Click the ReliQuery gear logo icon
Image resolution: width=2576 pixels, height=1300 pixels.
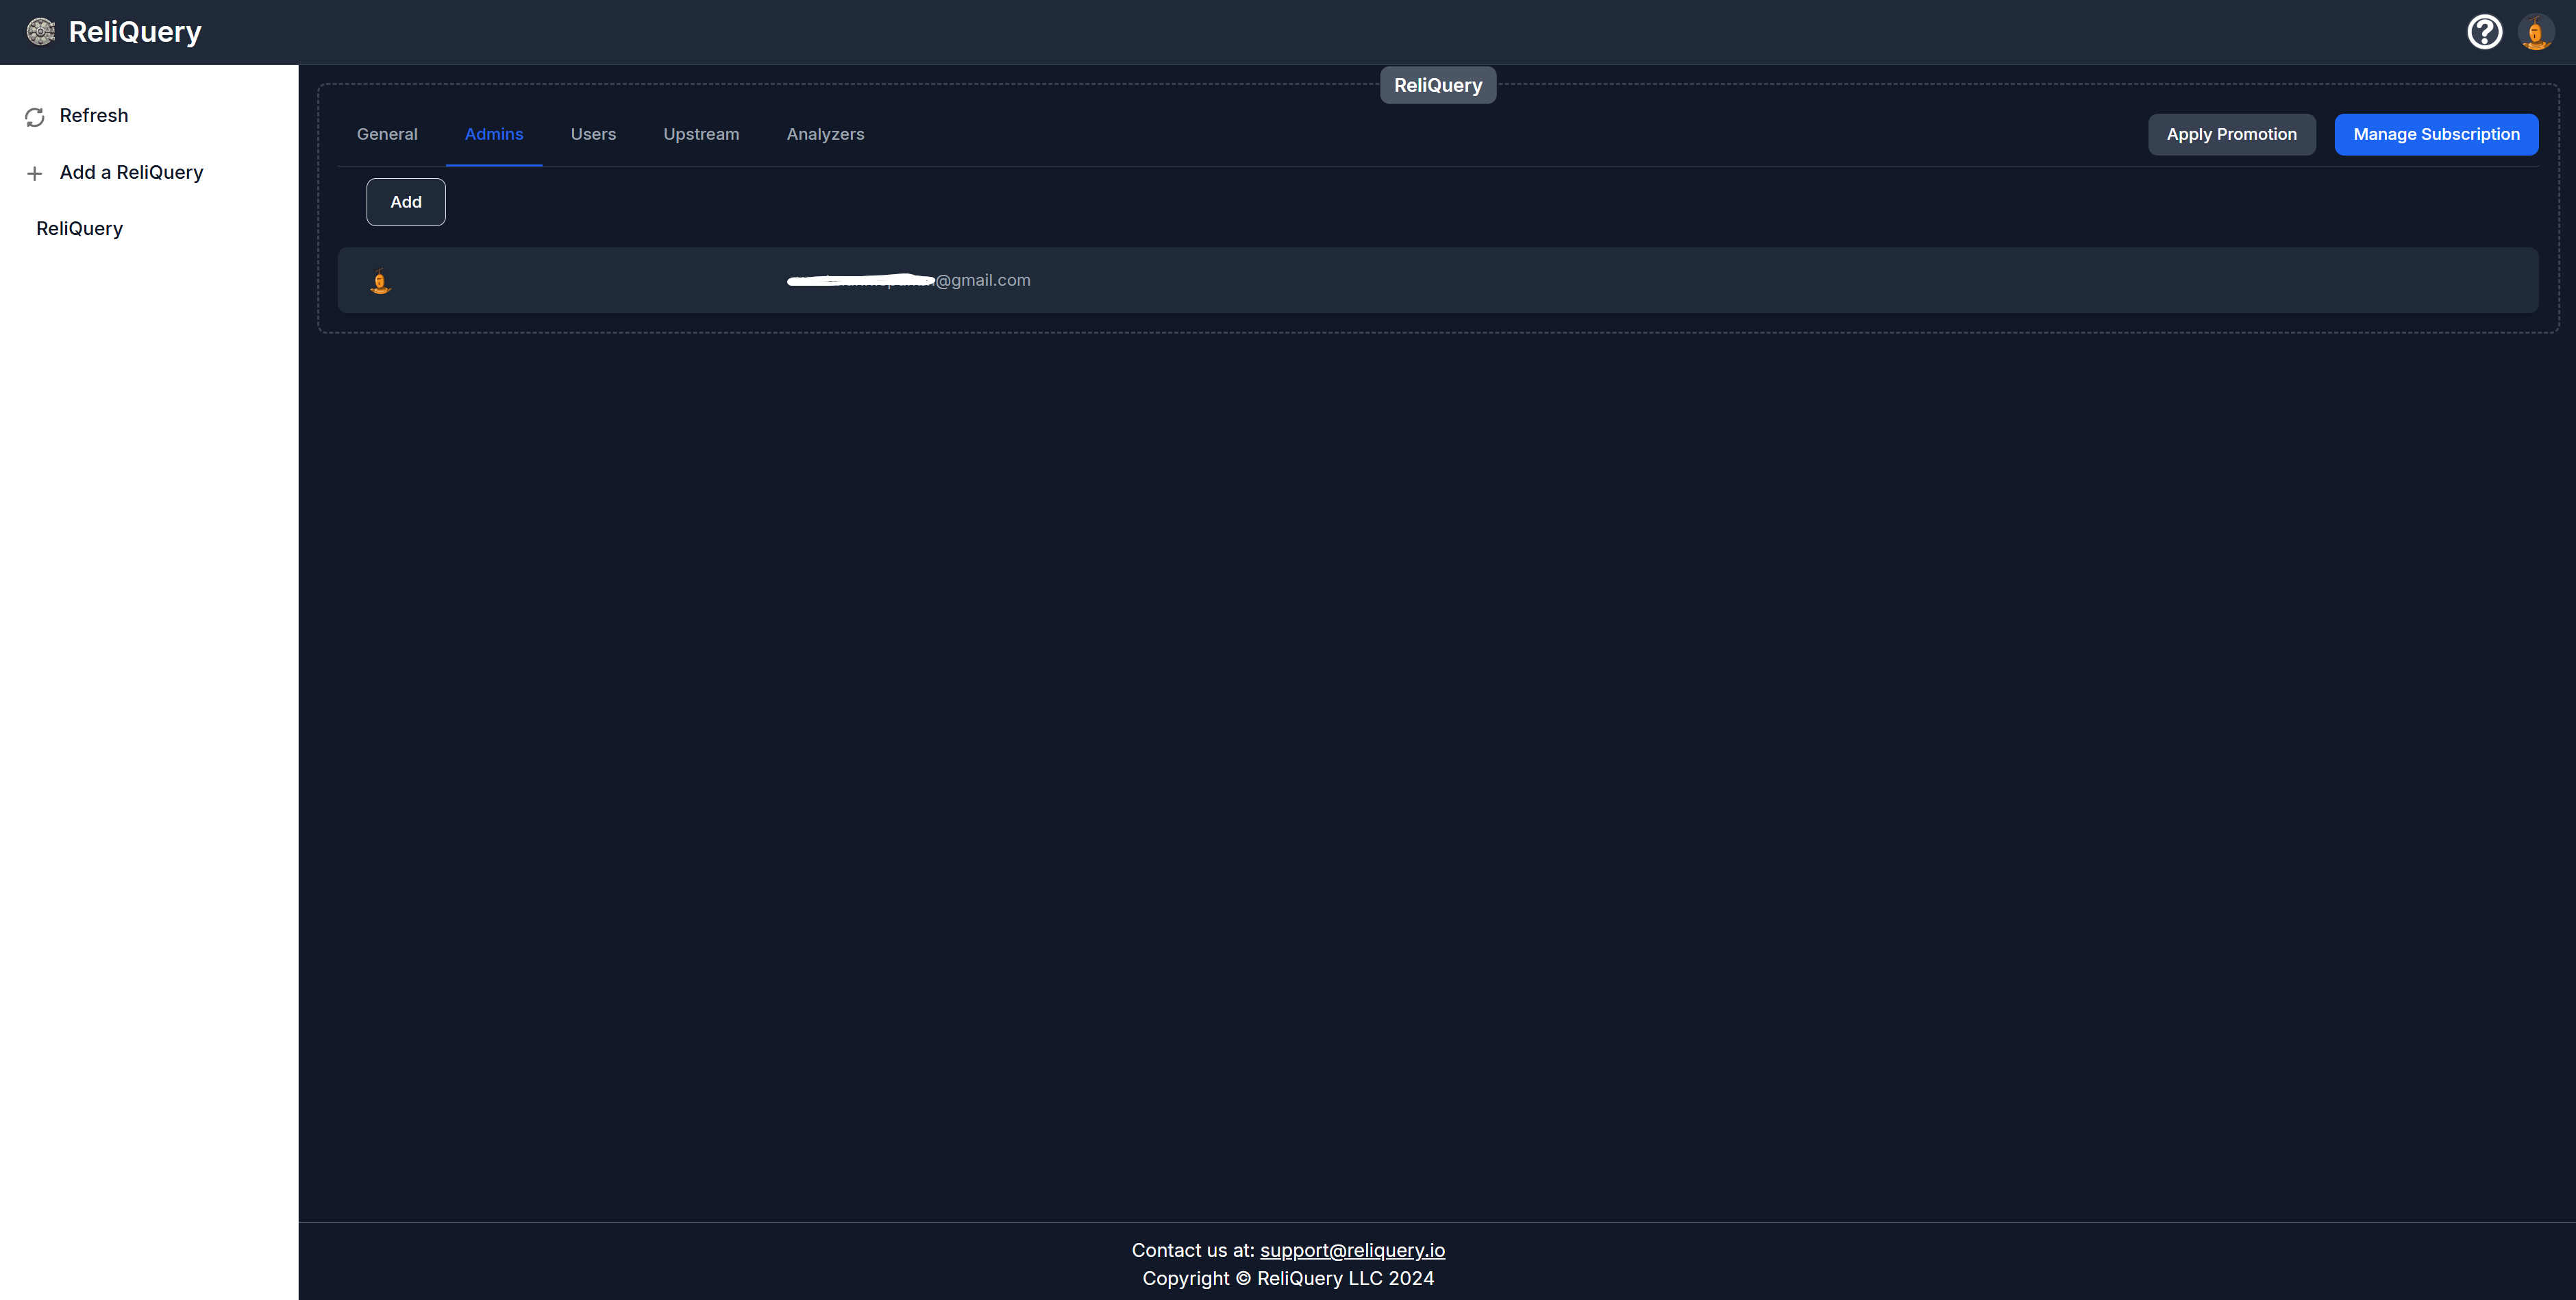click(x=40, y=32)
